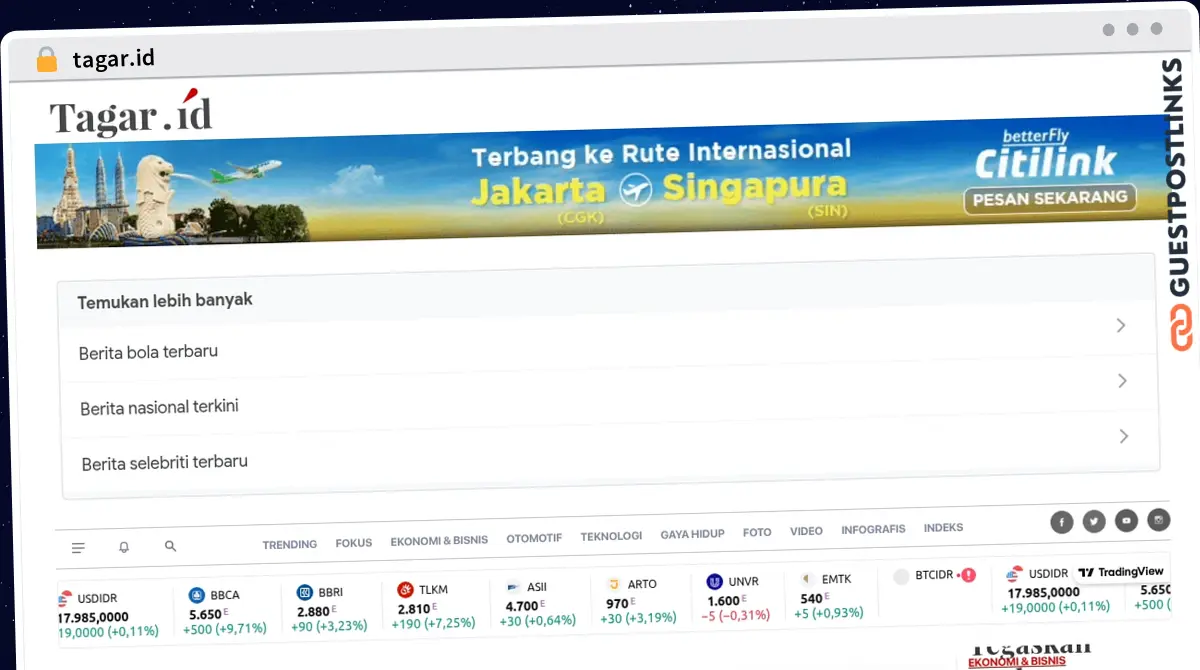
Task: Click the ARTO ticker logo icon
Action: click(613, 584)
